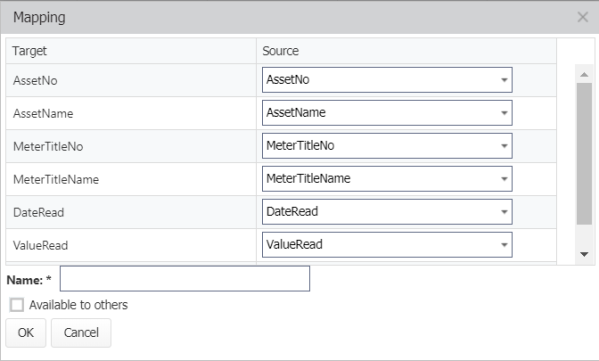Open the ValueRead source dropdown
Screen dimensions: 599x361
pyautogui.click(x=387, y=244)
